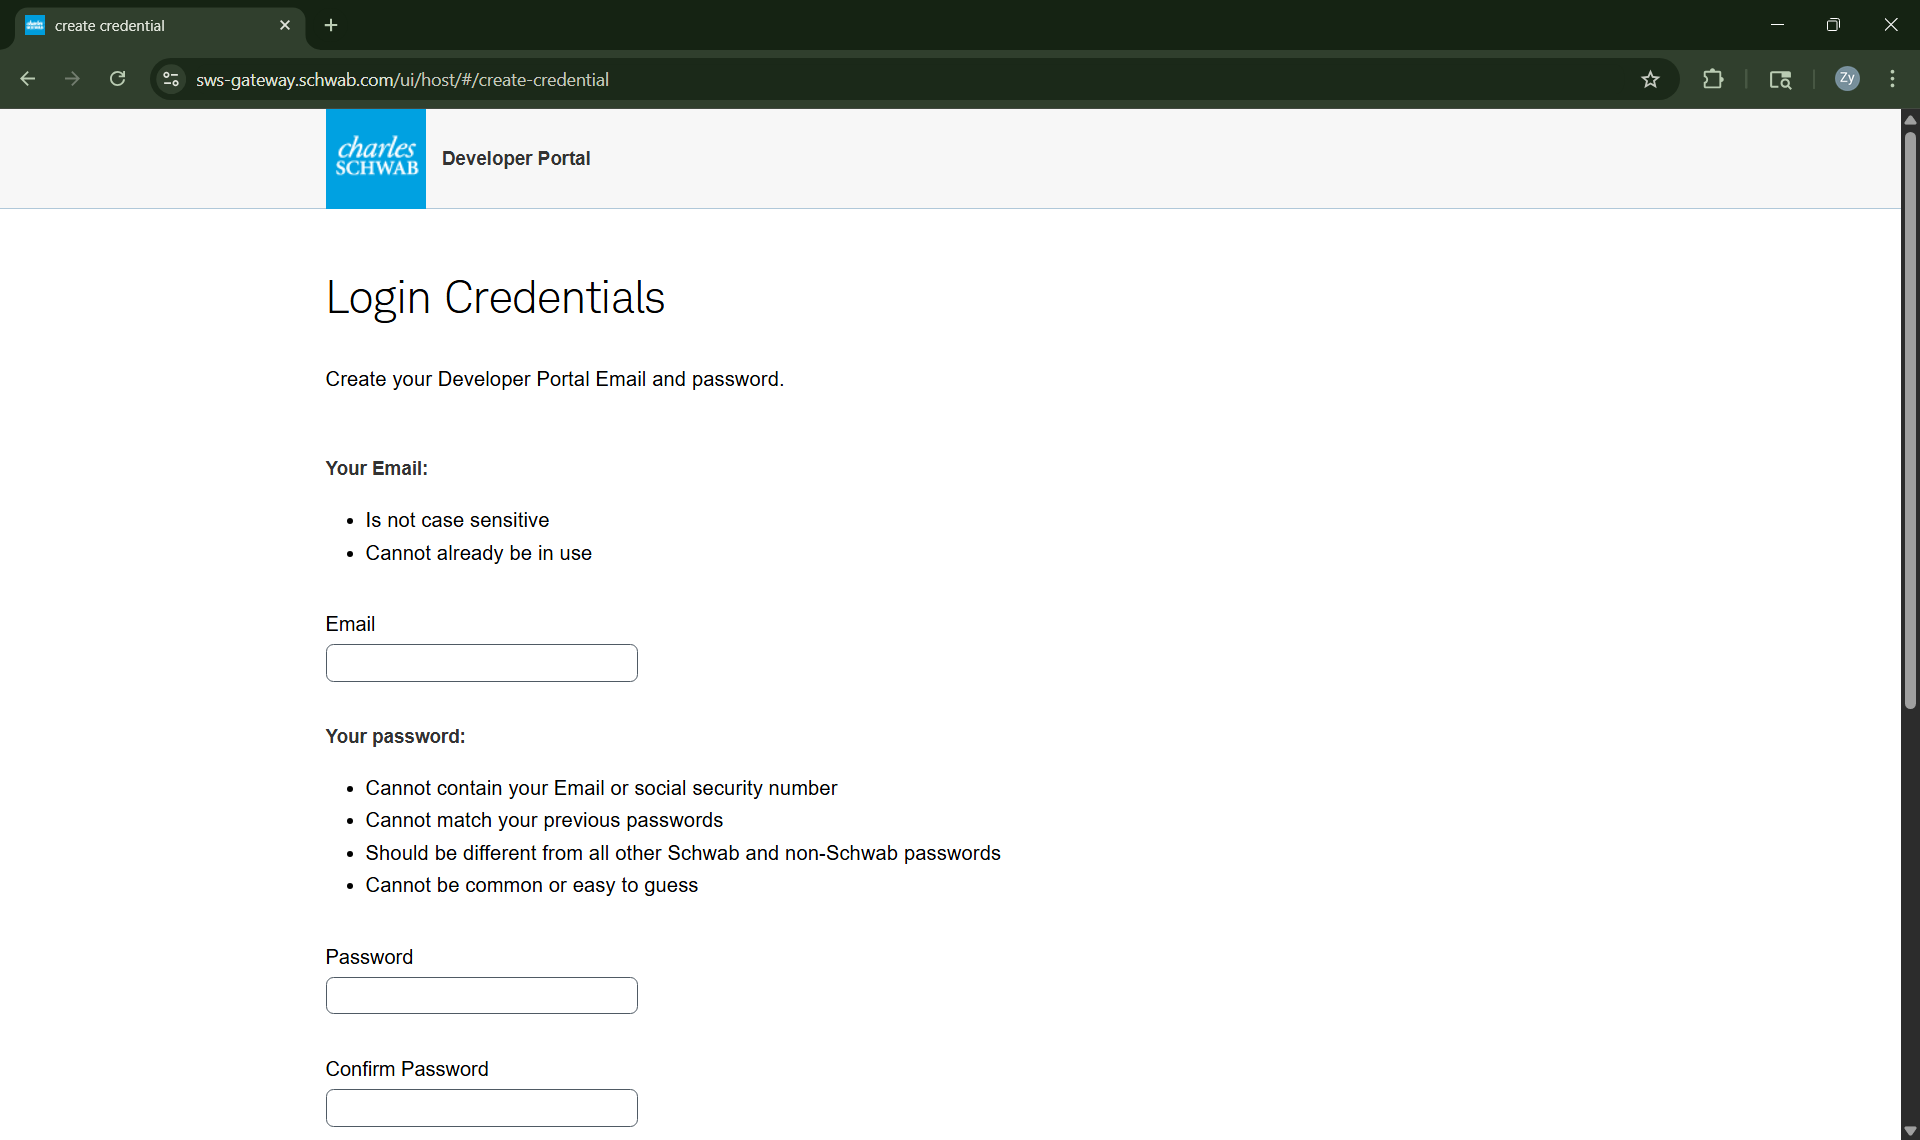Screen dimensions: 1920x1140
Task: Click inside the Password input field
Action: tap(481, 995)
